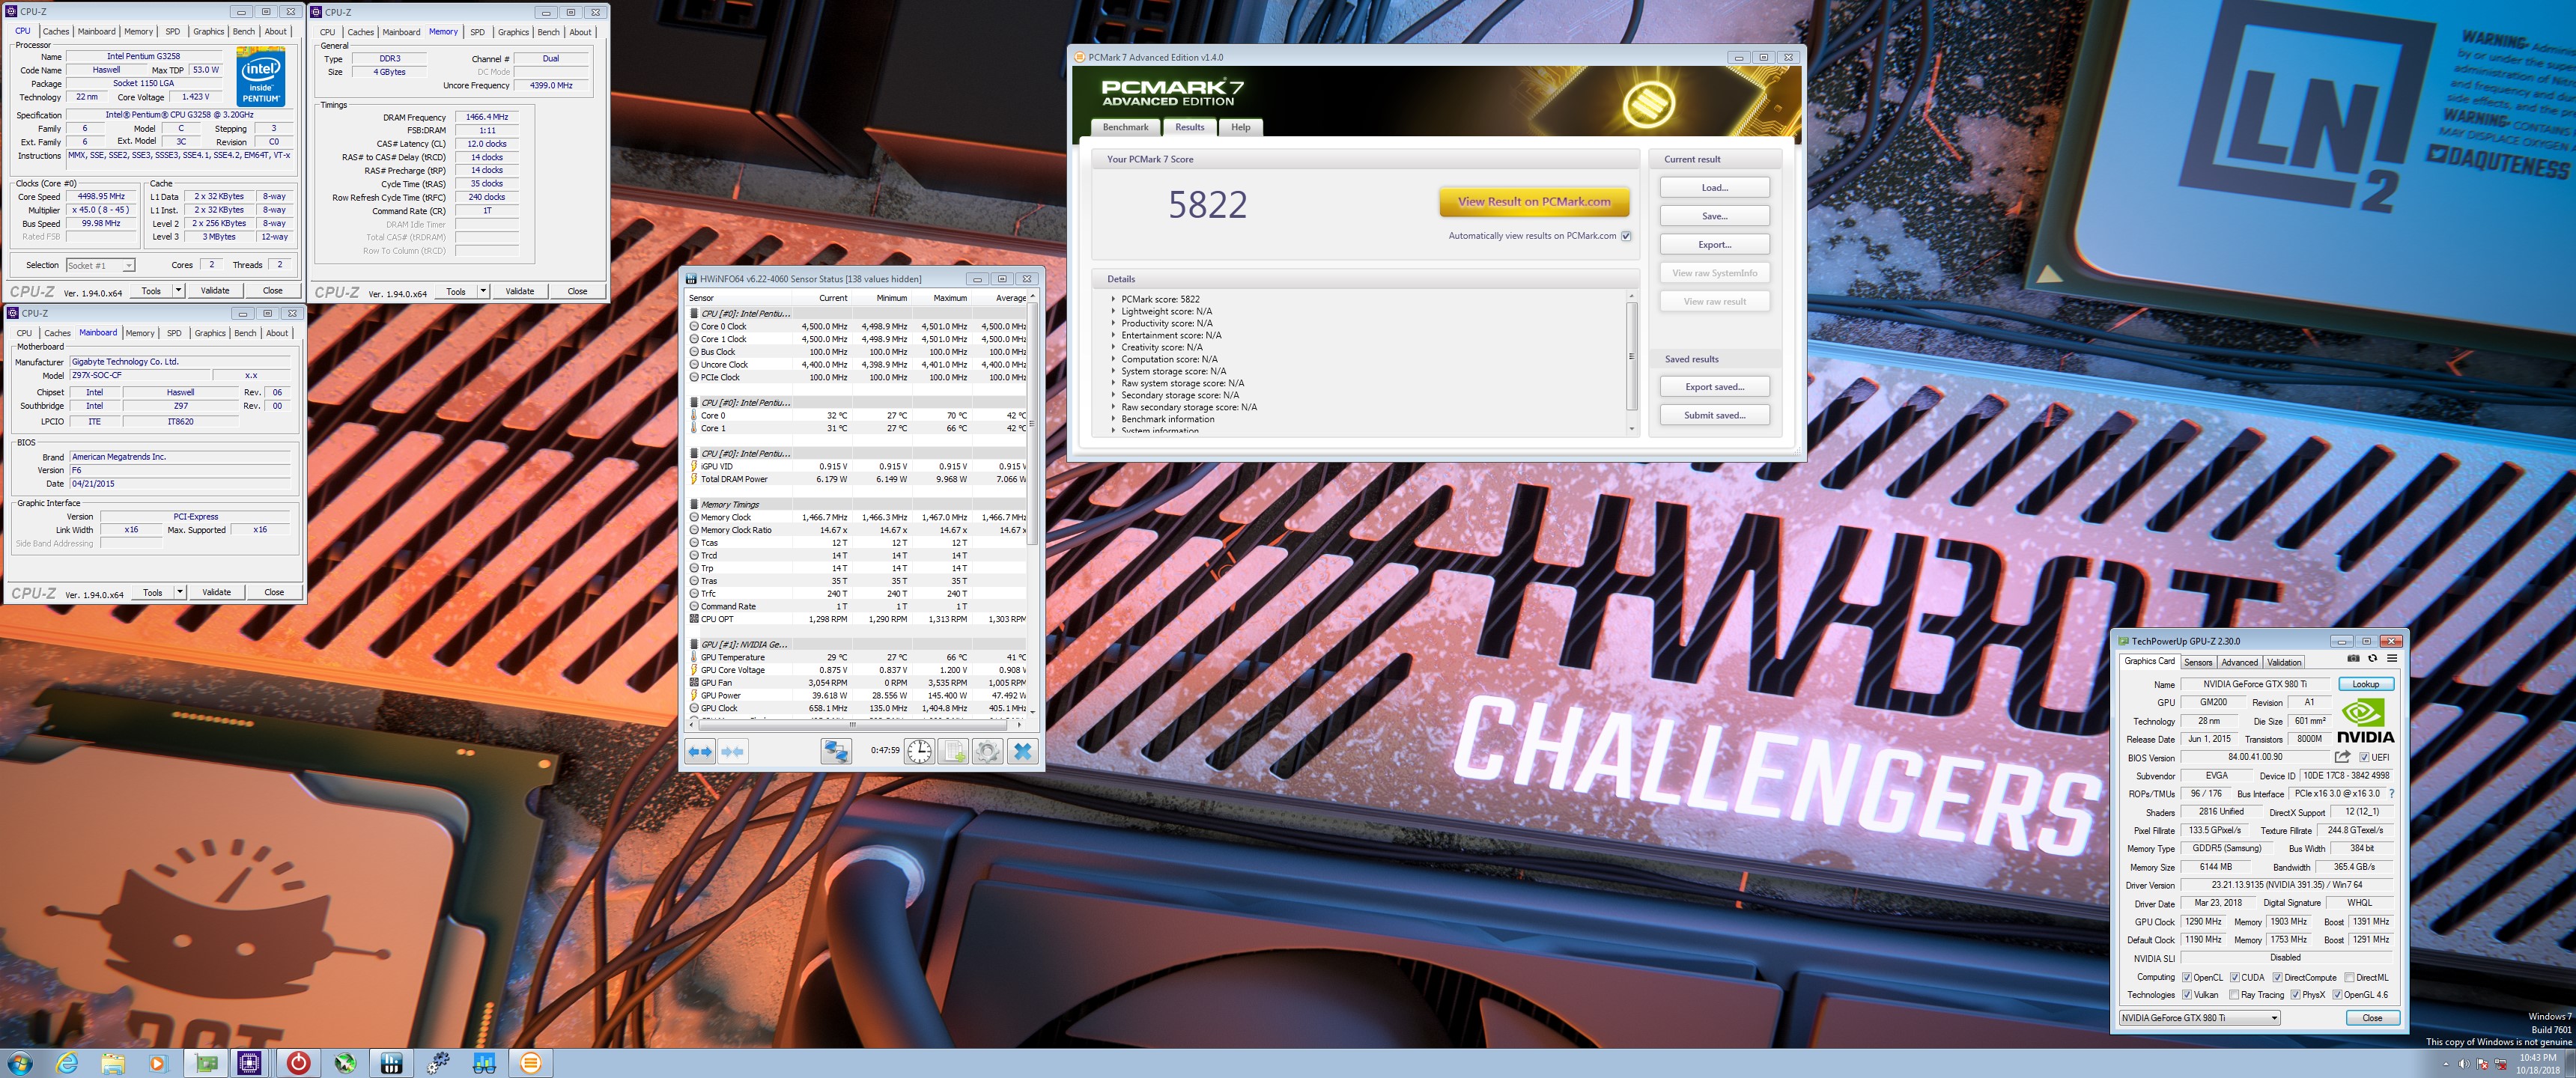Open Tools dropdown arrow in CPU-Z CPU window

click(178, 291)
